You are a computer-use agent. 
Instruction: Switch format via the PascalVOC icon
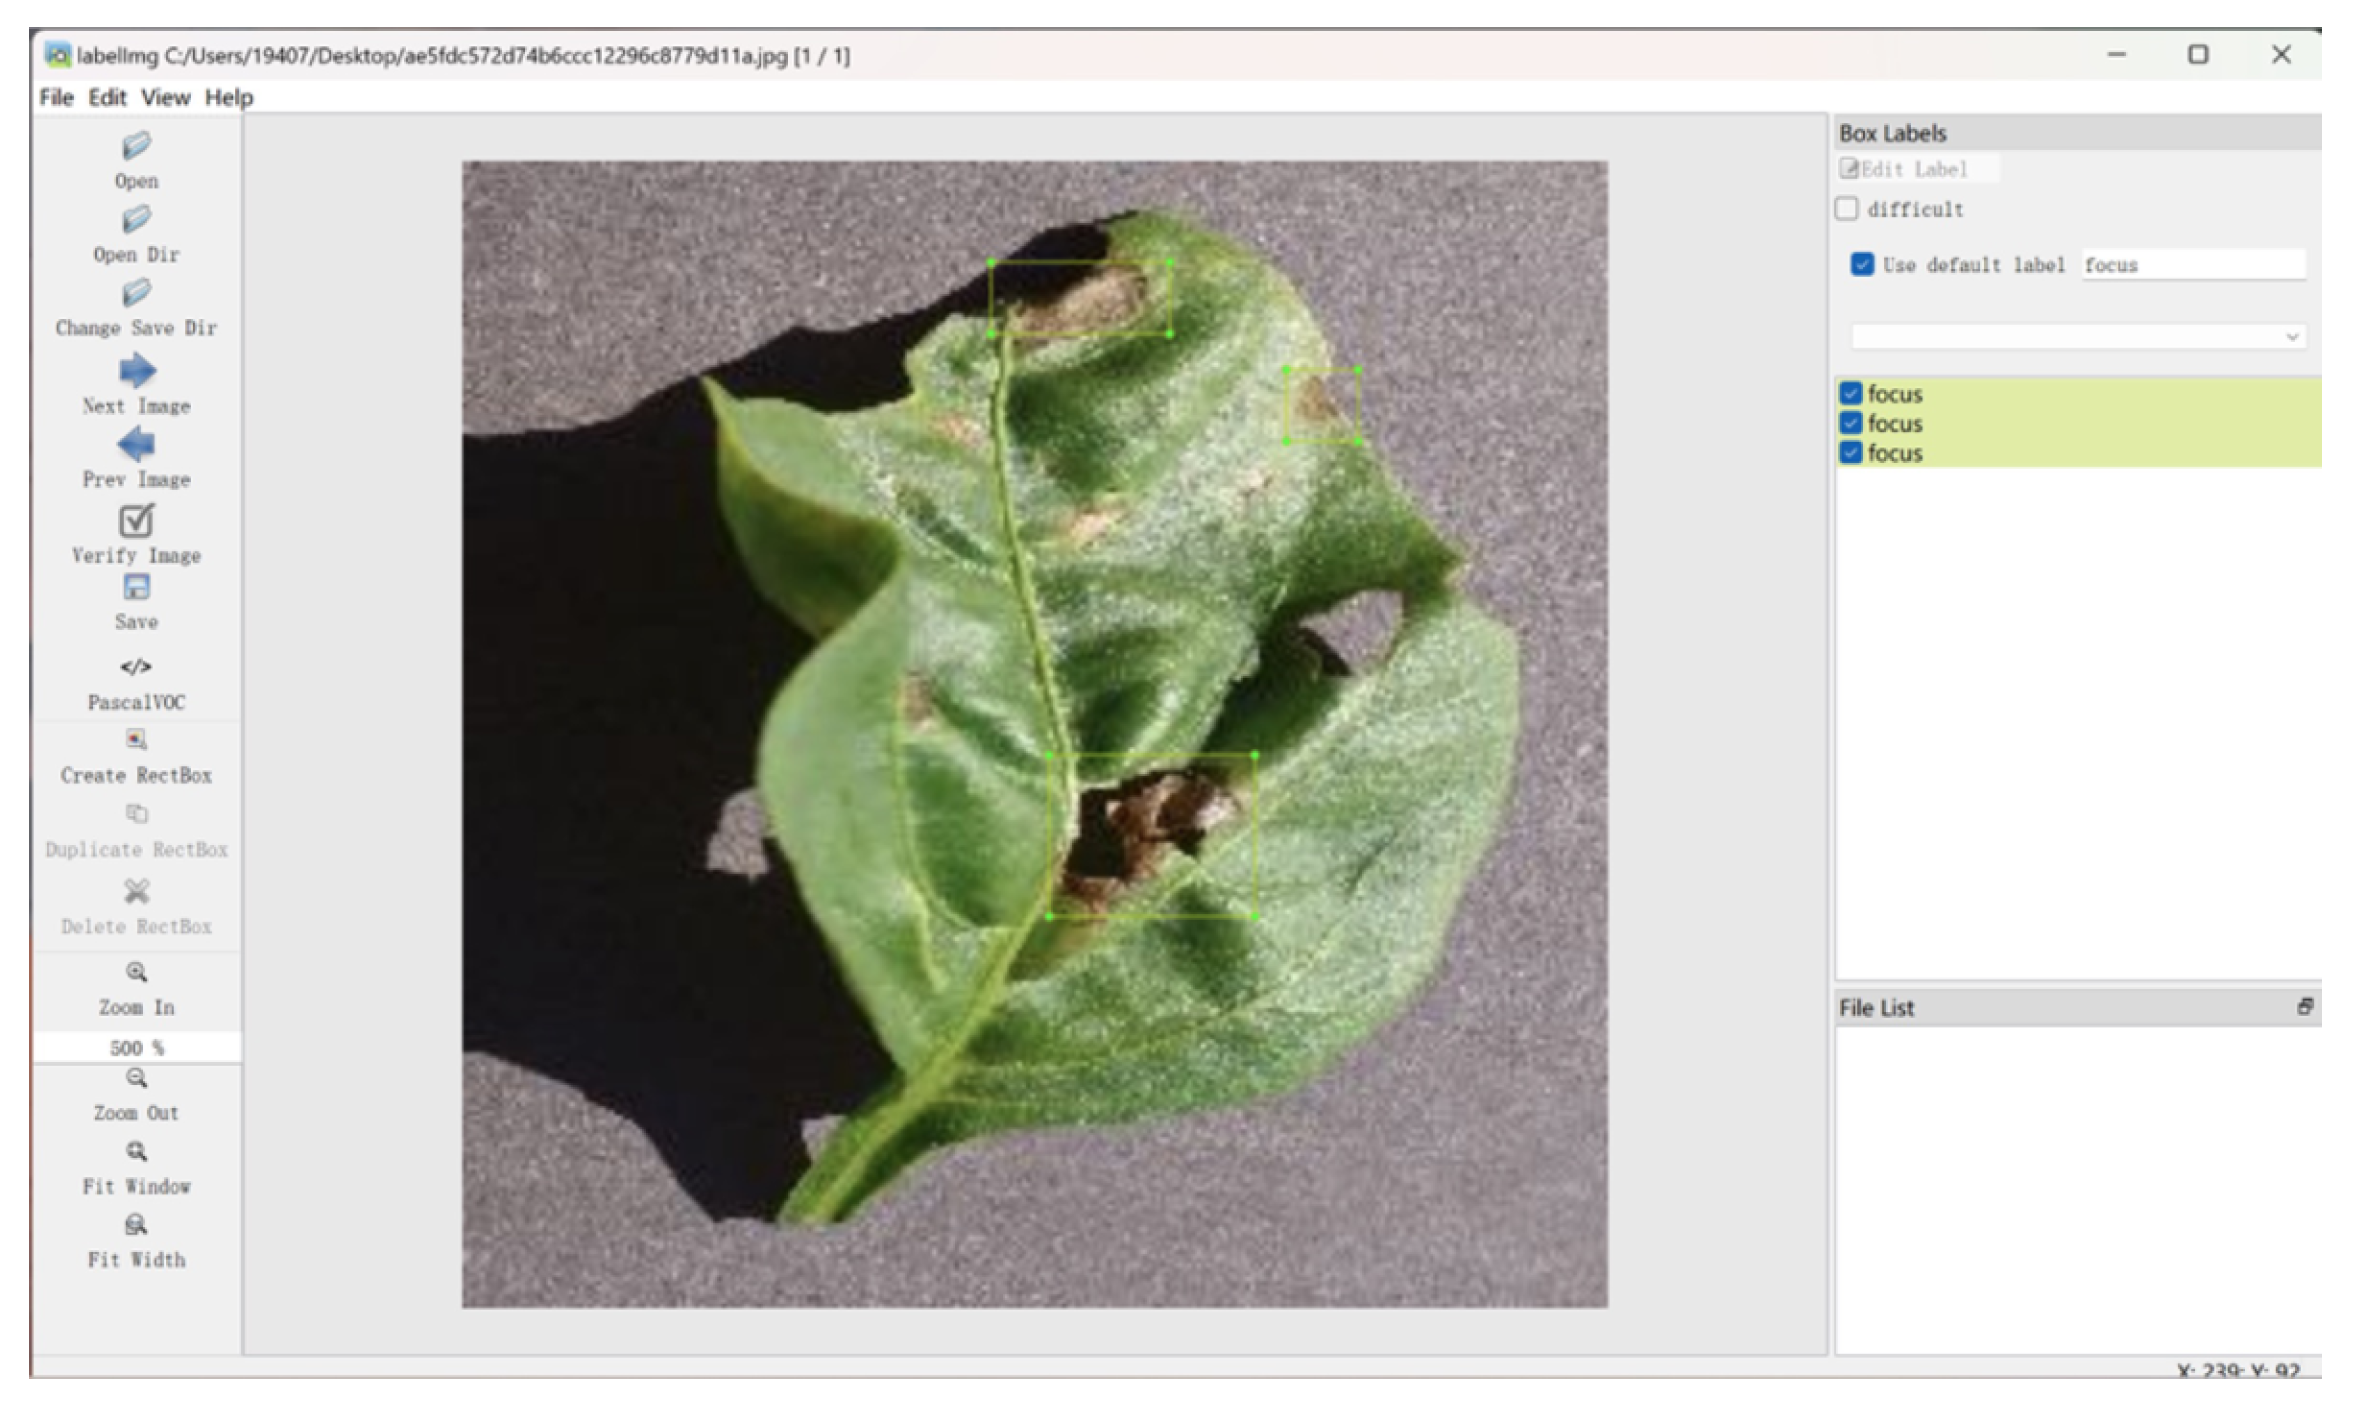click(136, 667)
